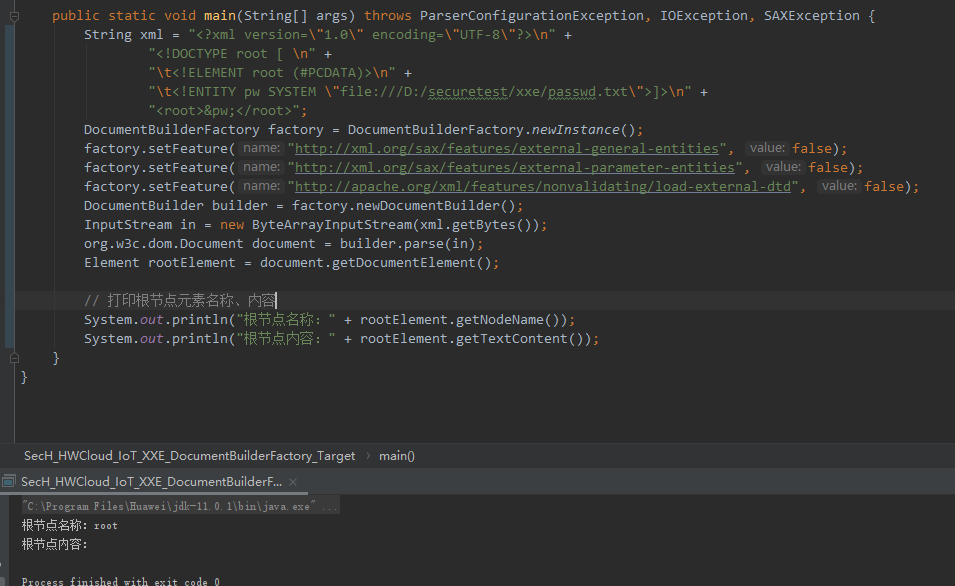Collapse the main method fold marker
The height and width of the screenshot is (586, 955).
14,16
